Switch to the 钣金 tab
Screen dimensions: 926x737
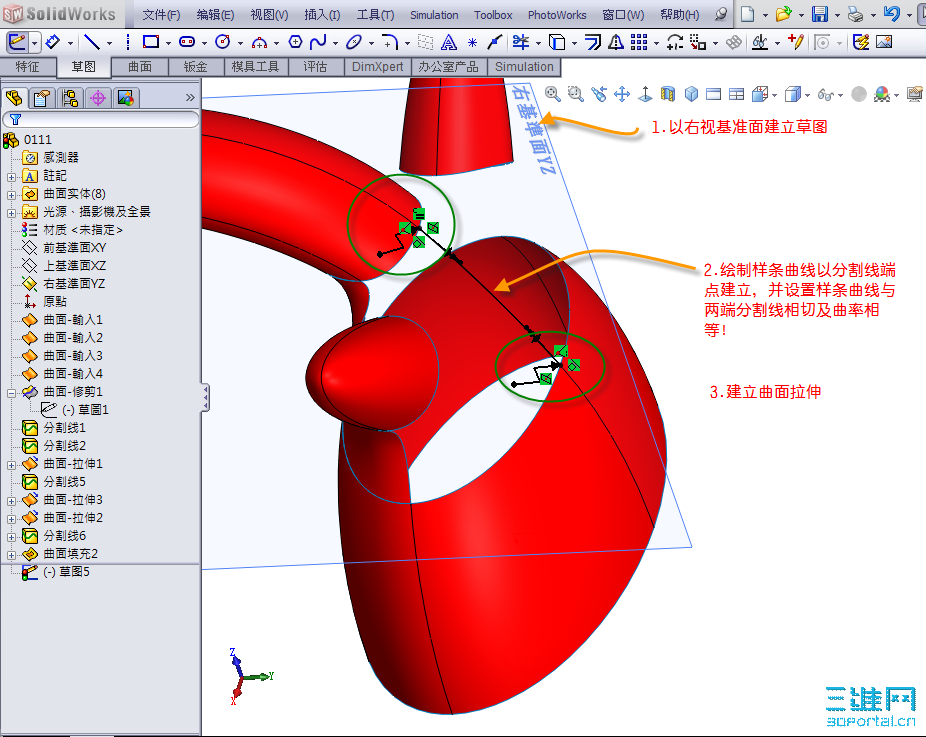point(195,67)
